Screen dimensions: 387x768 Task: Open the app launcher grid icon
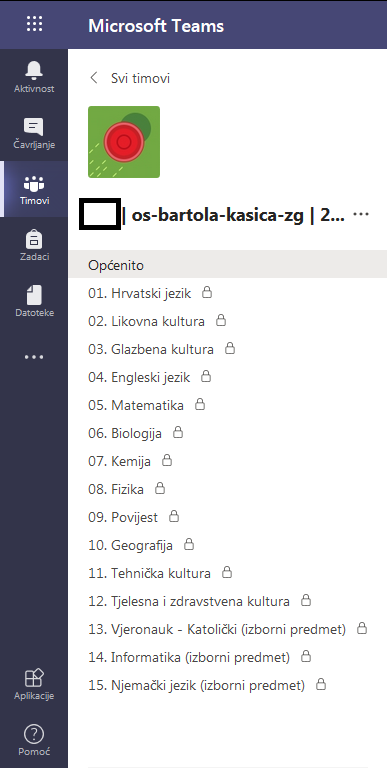[x=34, y=24]
